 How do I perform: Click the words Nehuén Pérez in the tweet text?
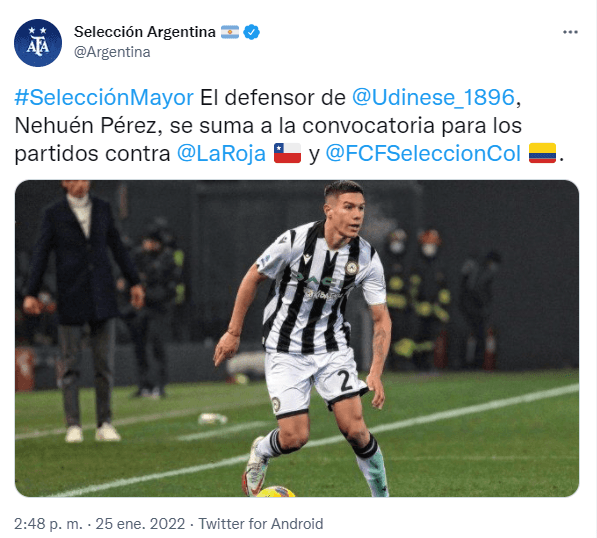click(x=86, y=125)
